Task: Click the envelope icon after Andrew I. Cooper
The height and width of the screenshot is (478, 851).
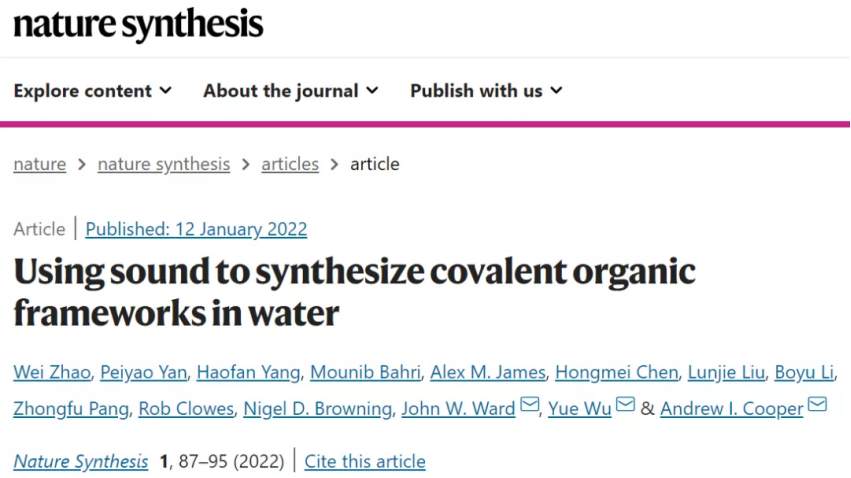Action: click(817, 404)
